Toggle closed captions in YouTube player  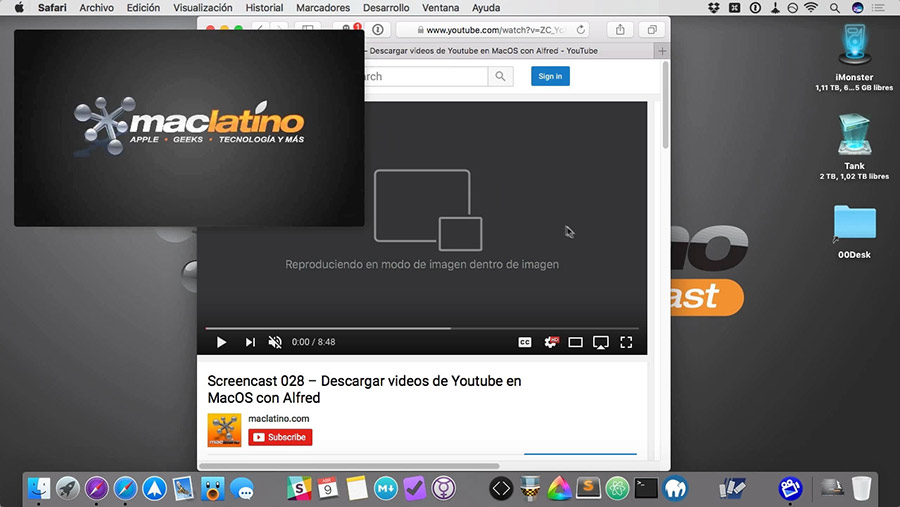pyautogui.click(x=525, y=342)
